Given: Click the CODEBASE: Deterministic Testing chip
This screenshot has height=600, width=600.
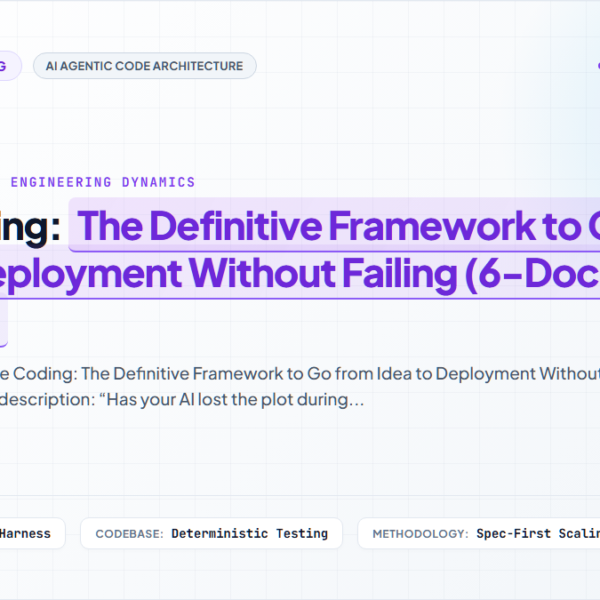Looking at the screenshot, I should coord(211,533).
